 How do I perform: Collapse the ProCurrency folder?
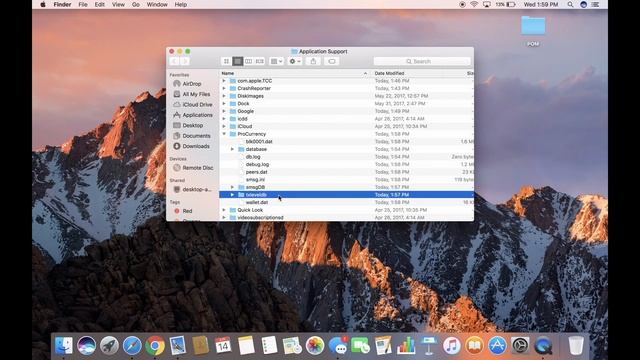(224, 134)
